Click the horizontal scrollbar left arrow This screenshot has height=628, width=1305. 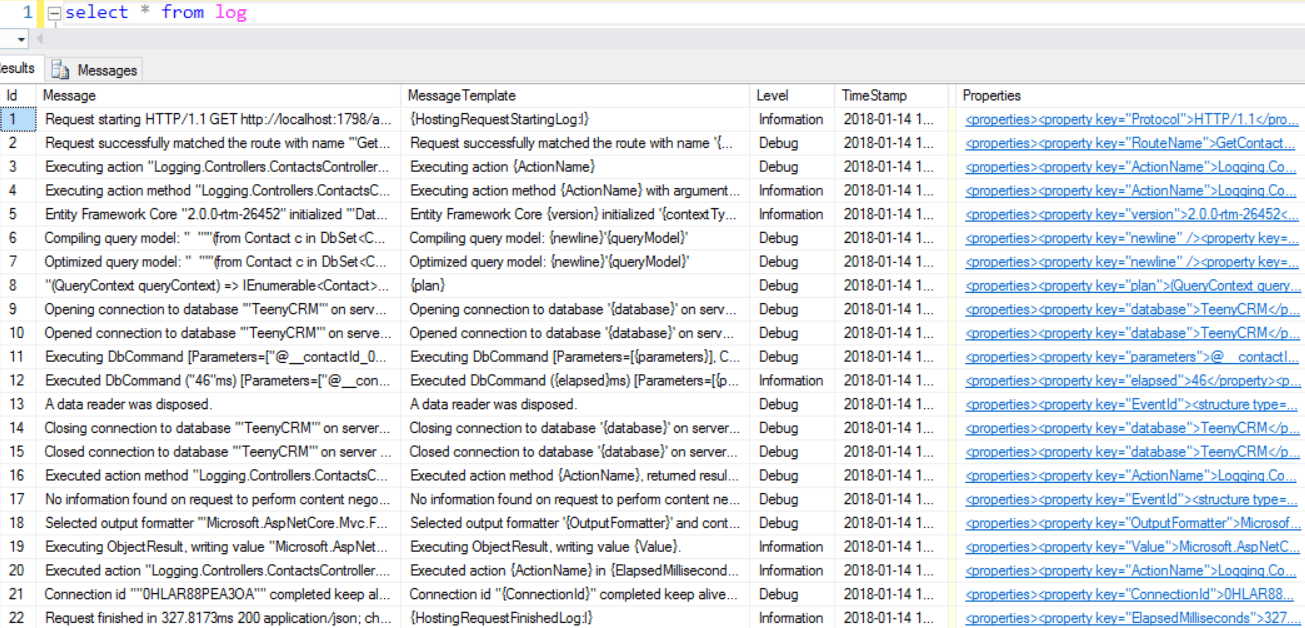tap(40, 39)
